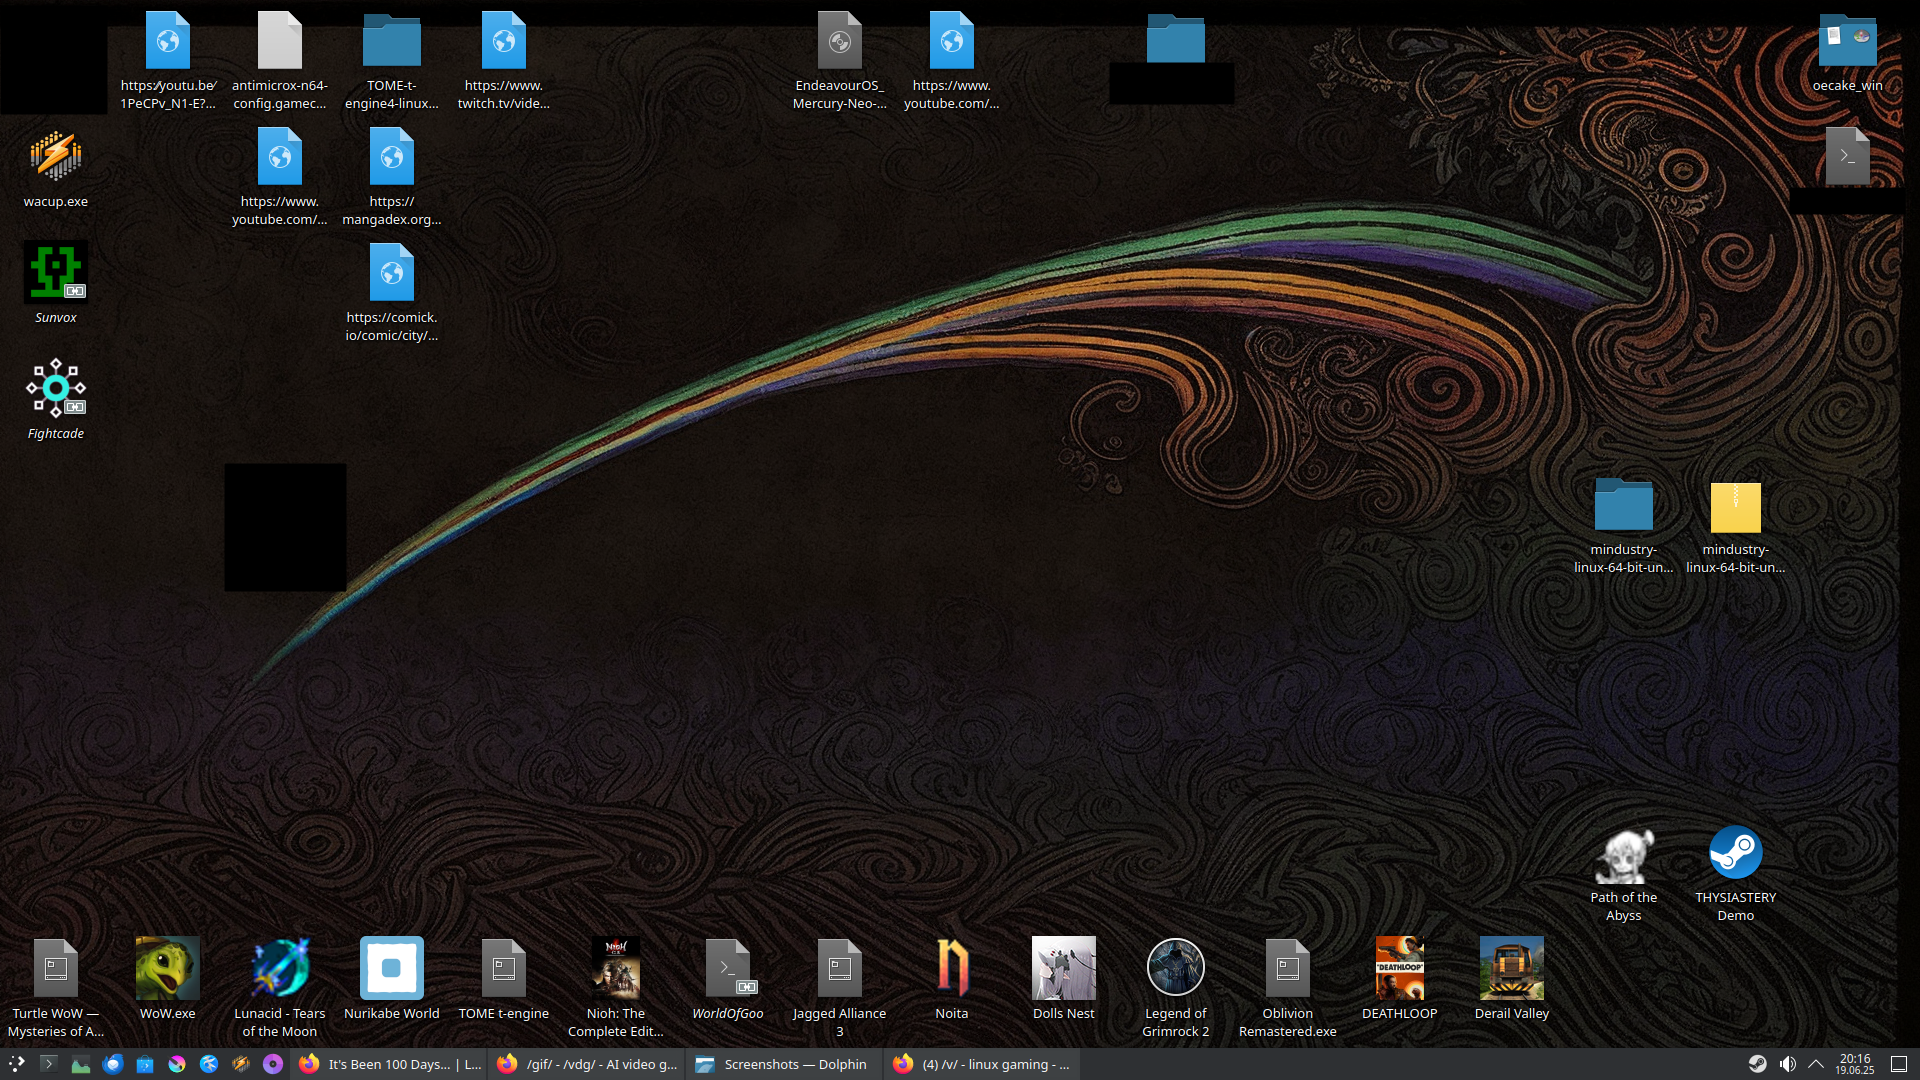
Task: Switch to "It's Been 100 Days" Firefox window
Action: (x=390, y=1064)
